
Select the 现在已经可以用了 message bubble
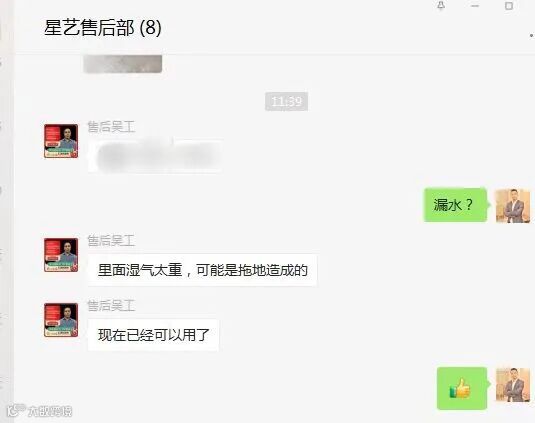[x=154, y=335]
